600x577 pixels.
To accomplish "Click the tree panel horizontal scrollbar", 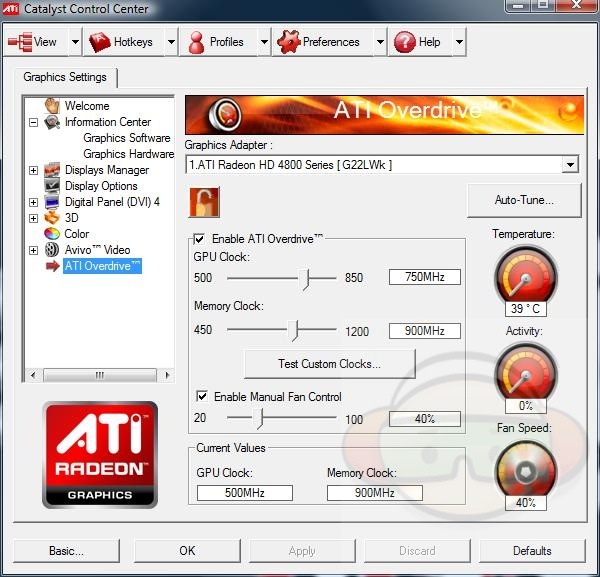I will tap(99, 375).
